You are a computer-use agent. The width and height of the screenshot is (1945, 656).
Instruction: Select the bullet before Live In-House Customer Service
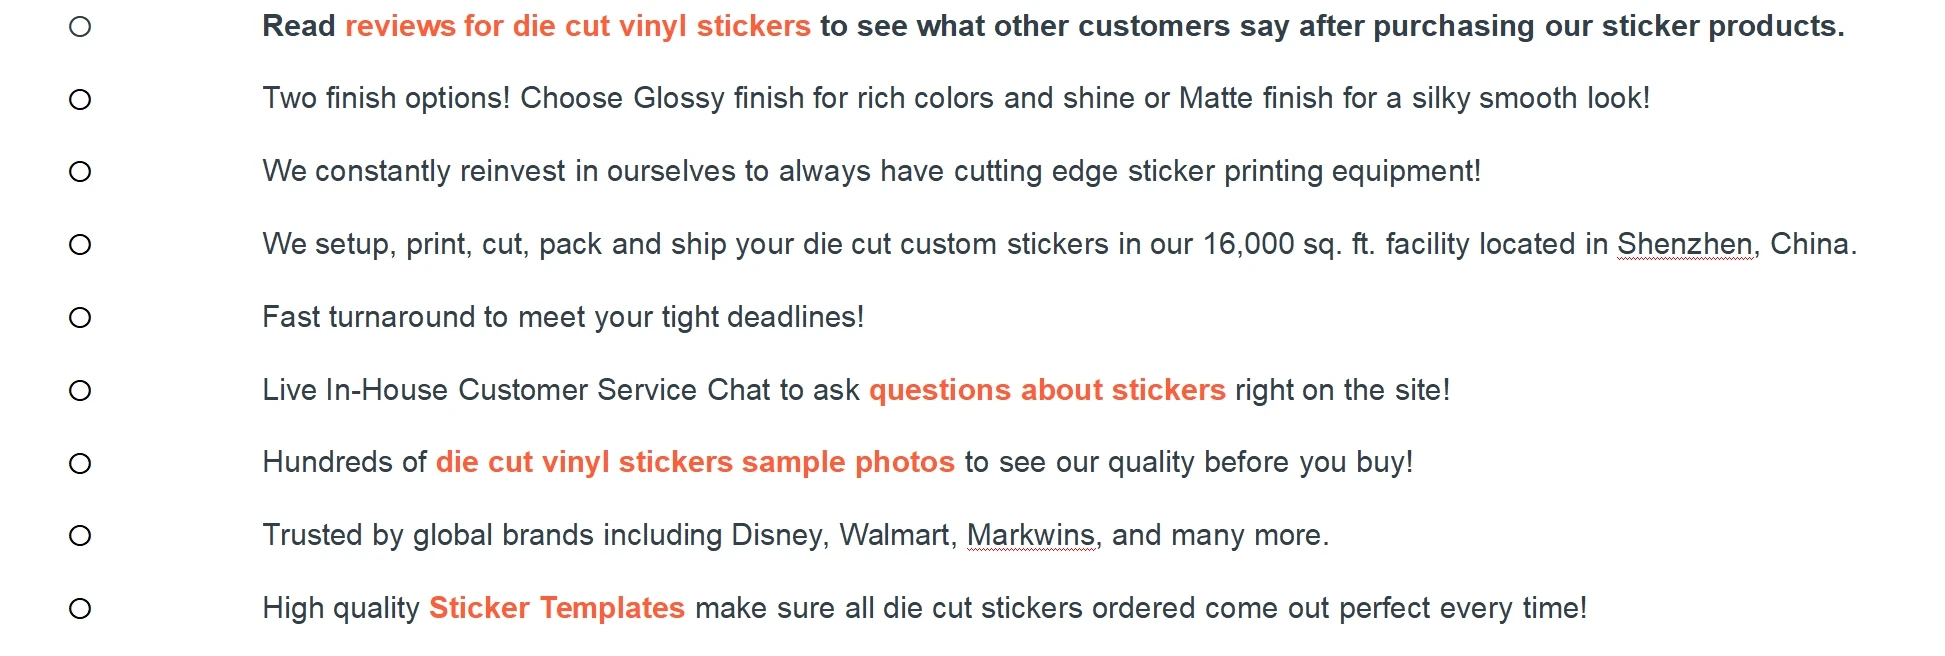(x=80, y=391)
